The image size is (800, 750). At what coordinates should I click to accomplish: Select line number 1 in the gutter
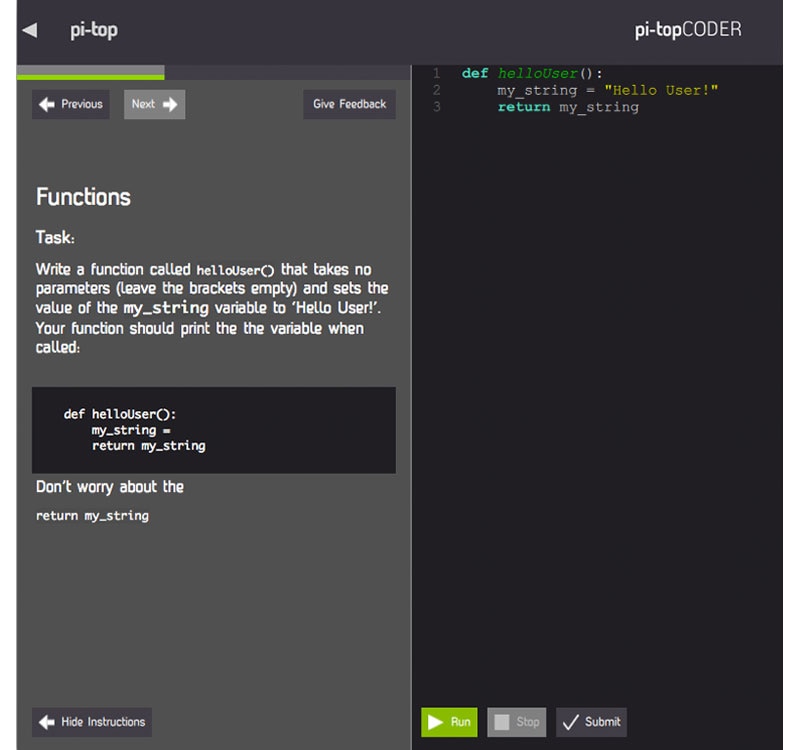pos(436,74)
